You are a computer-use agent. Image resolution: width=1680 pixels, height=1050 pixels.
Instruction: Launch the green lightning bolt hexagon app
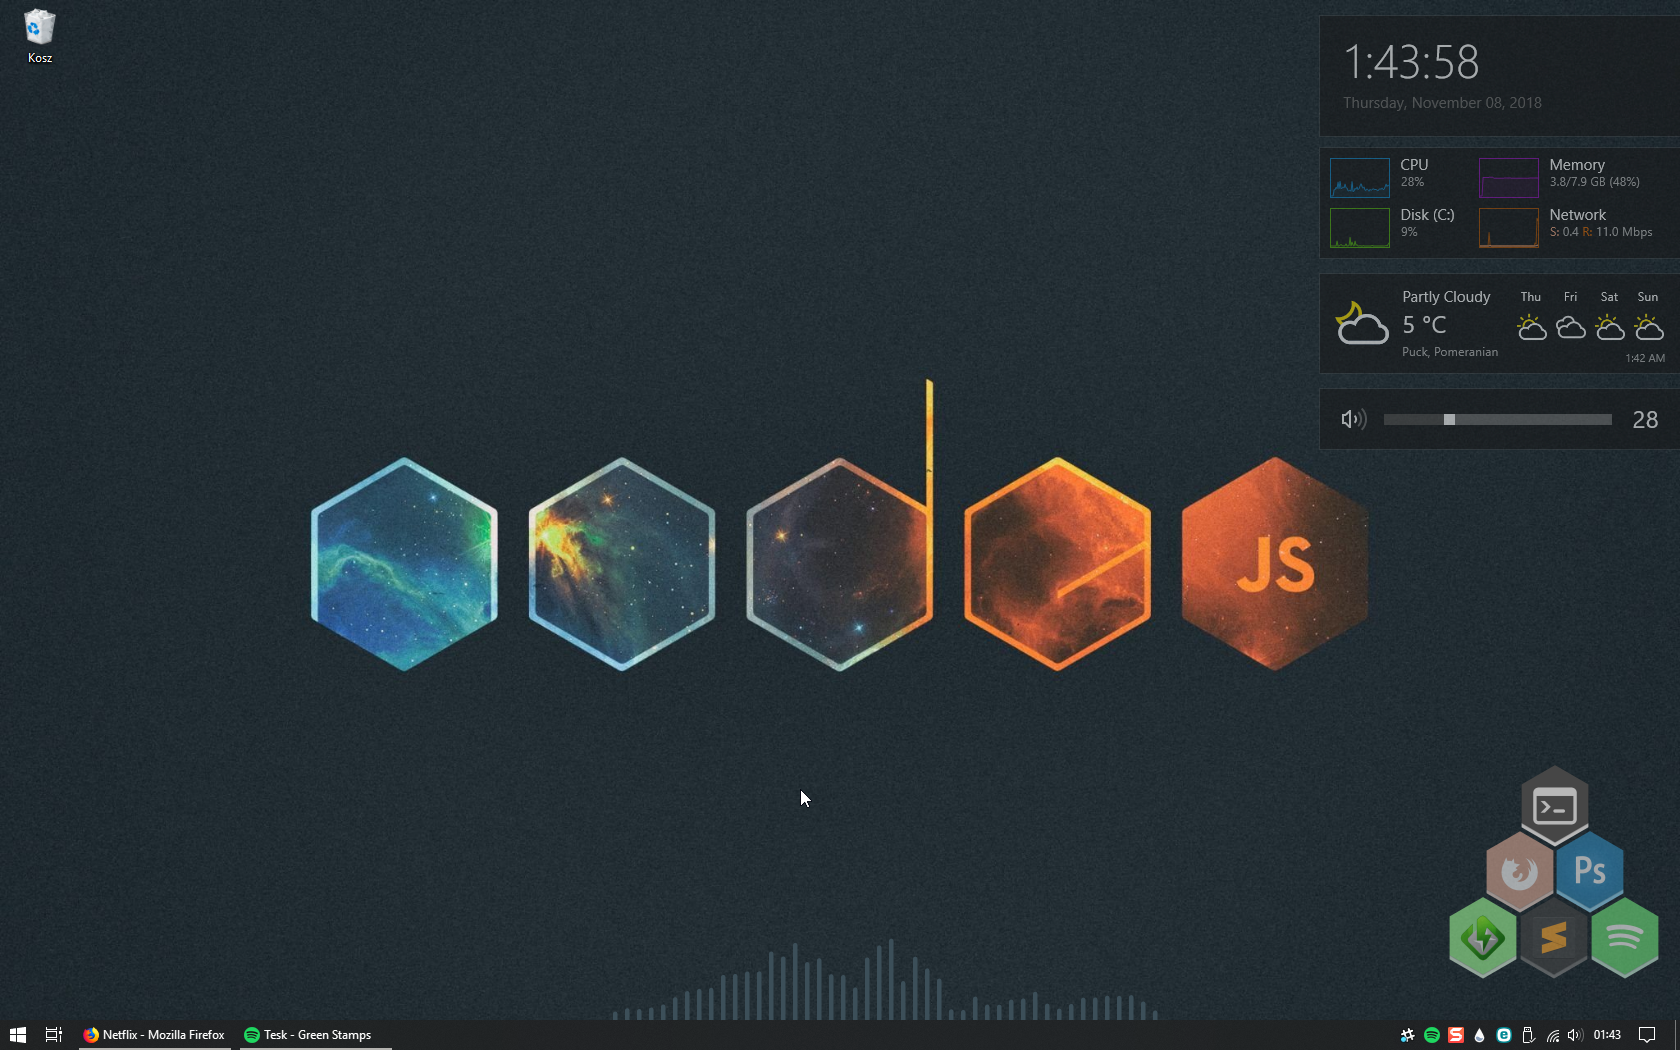click(1482, 938)
